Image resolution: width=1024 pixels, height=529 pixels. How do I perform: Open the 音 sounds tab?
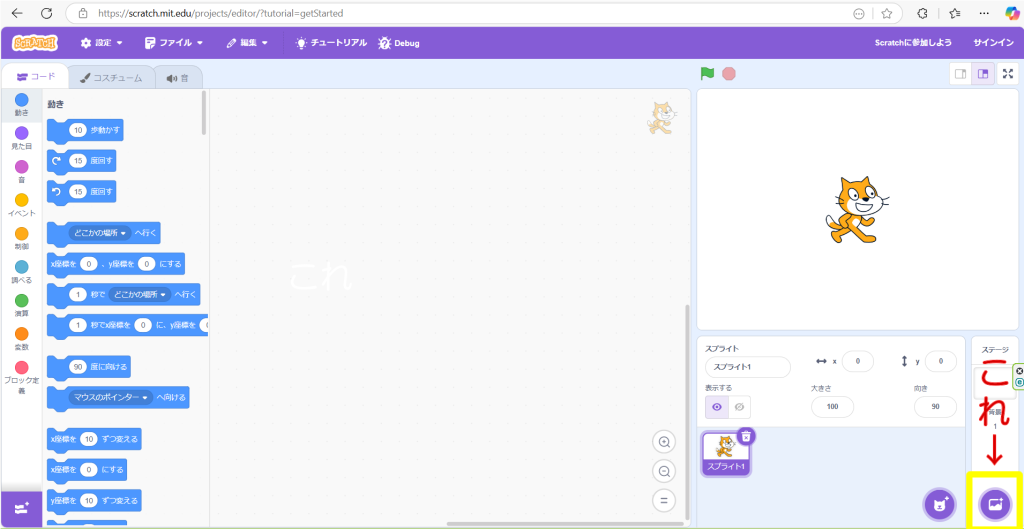coord(178,77)
